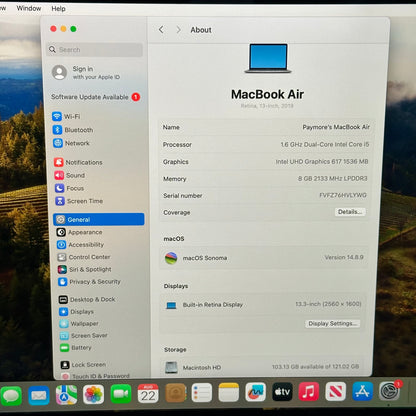This screenshot has height=416, width=416.
Task: Open Appearance settings
Action: [79, 232]
